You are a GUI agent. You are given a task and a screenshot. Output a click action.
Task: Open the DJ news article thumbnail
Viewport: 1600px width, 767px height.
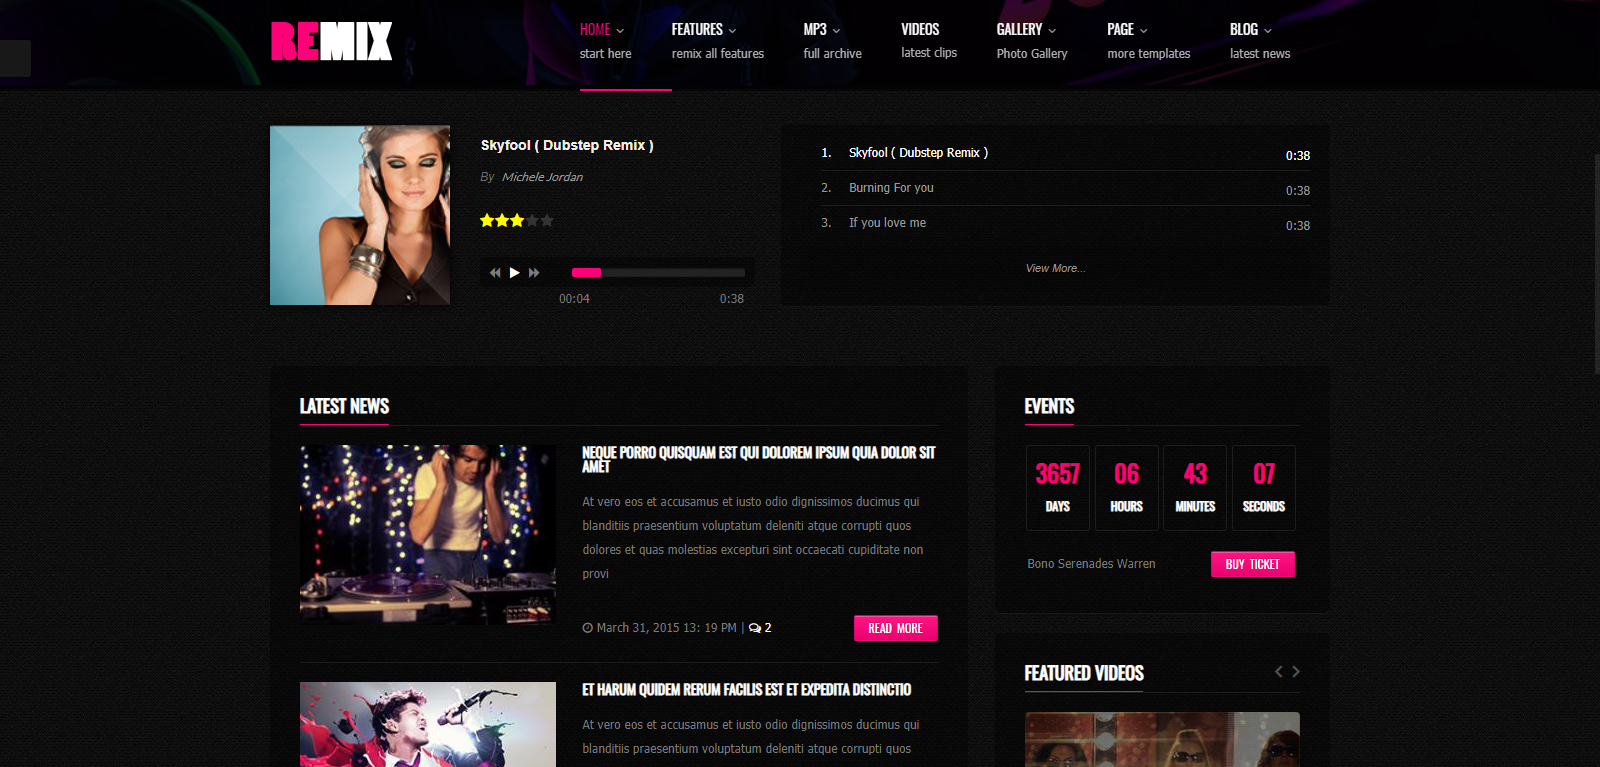[428, 534]
